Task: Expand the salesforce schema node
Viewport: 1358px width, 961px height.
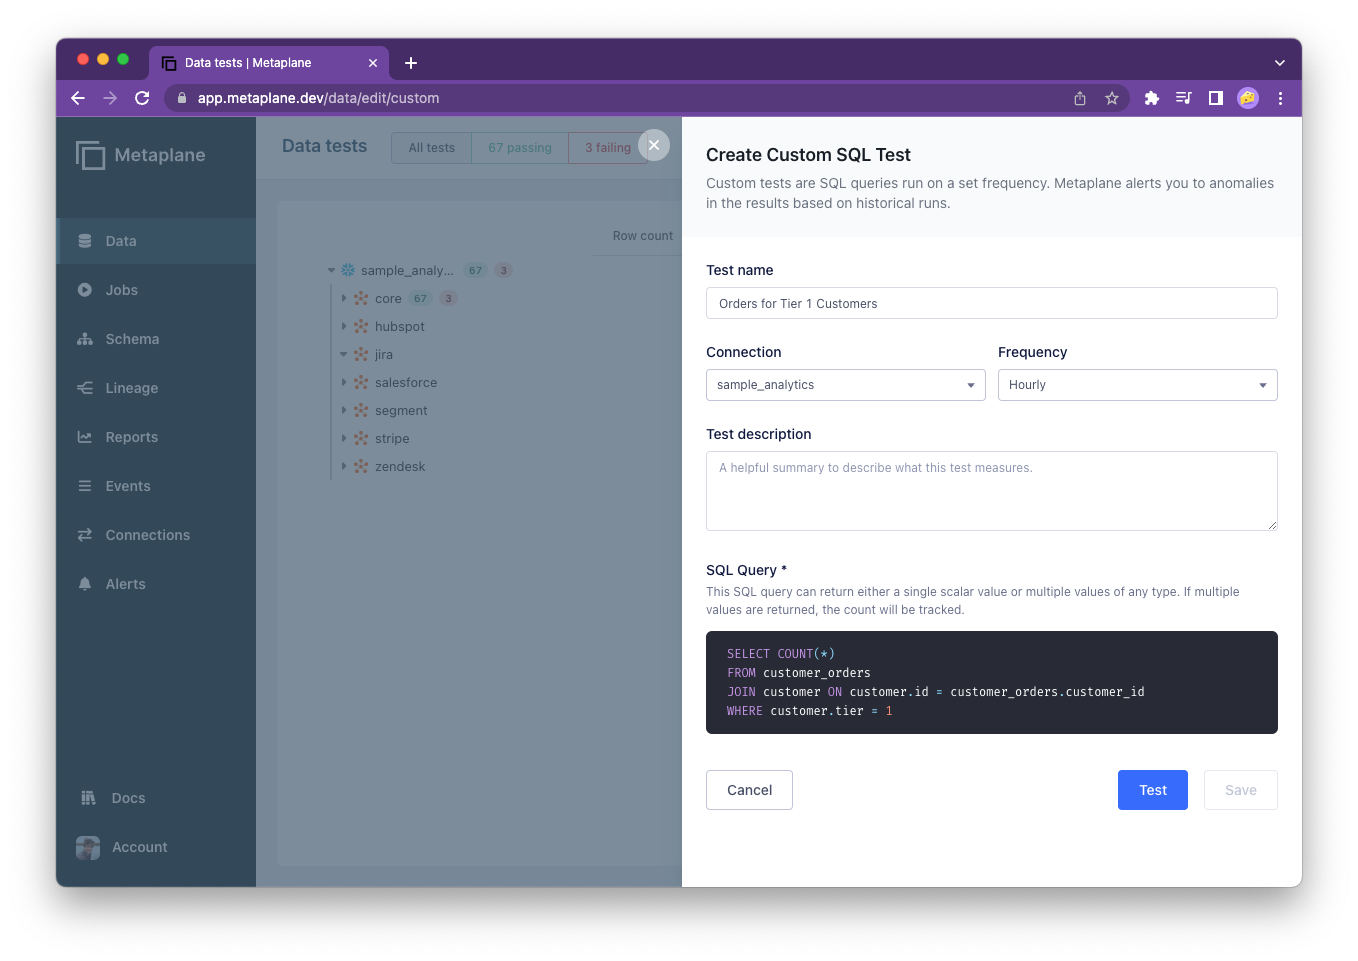Action: [344, 382]
